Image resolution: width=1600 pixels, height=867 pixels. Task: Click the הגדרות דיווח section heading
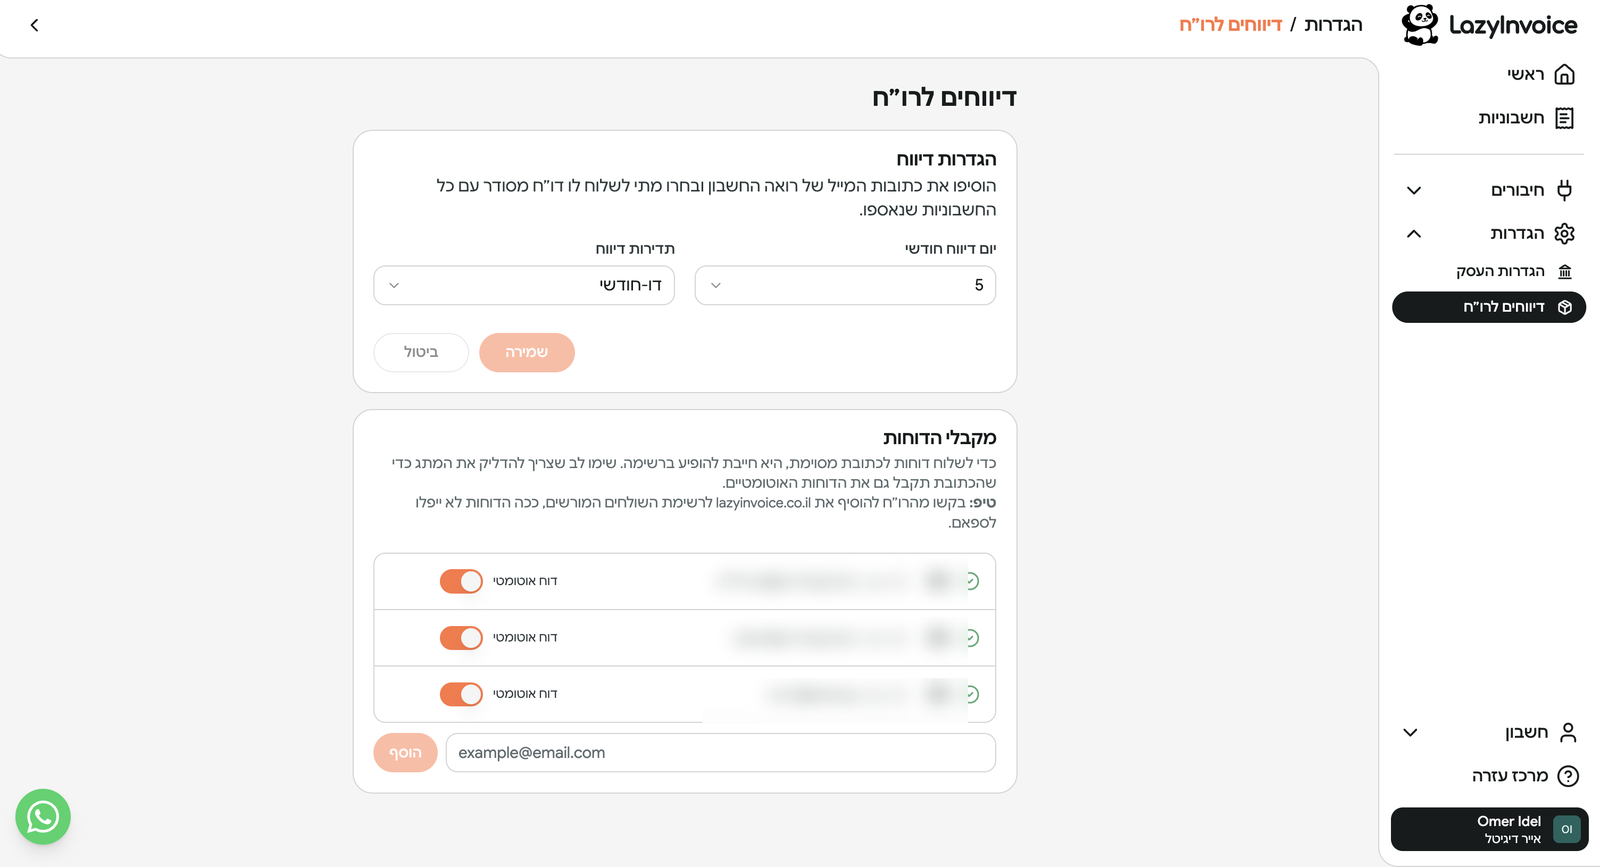coord(946,159)
